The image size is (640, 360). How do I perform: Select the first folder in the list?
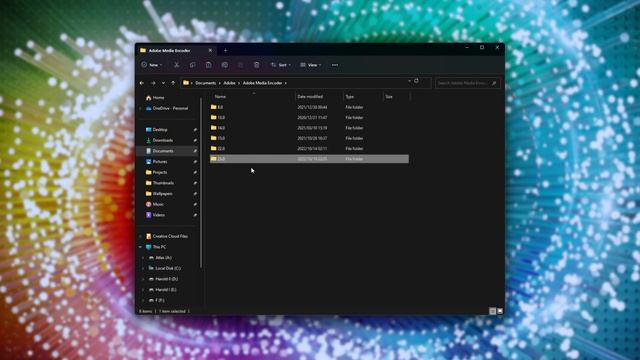(309, 107)
